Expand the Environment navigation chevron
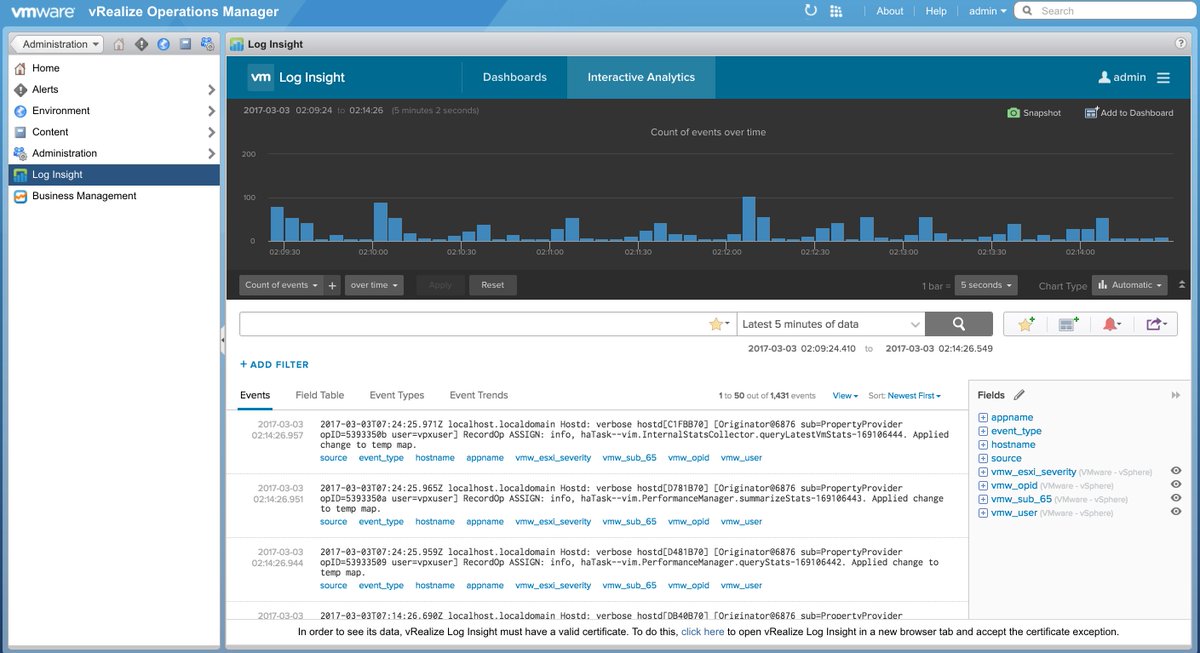This screenshot has width=1200, height=653. click(211, 111)
